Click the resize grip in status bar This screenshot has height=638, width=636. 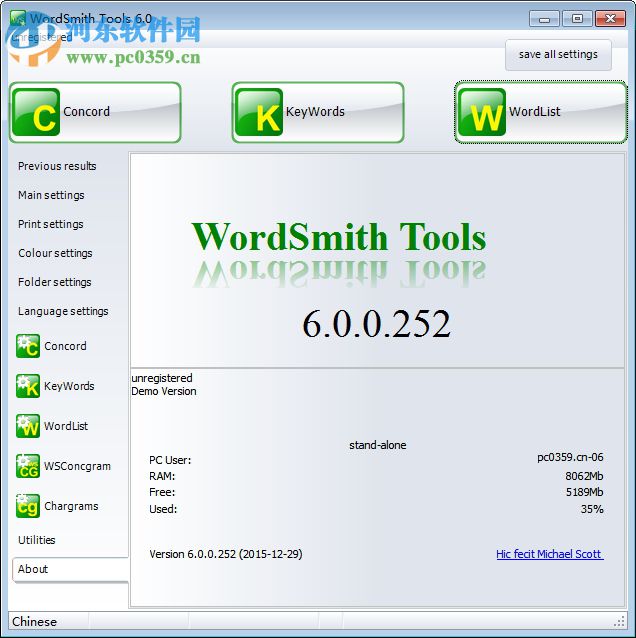coord(619,622)
